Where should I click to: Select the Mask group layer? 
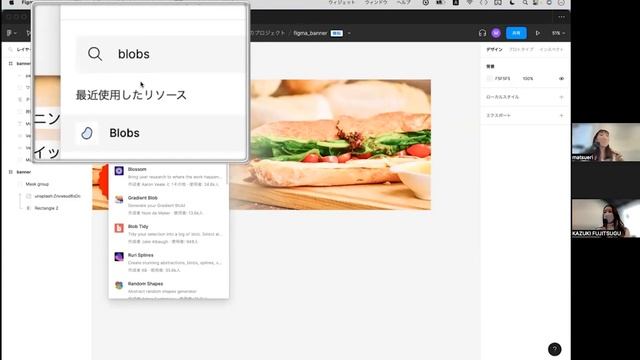click(x=37, y=184)
